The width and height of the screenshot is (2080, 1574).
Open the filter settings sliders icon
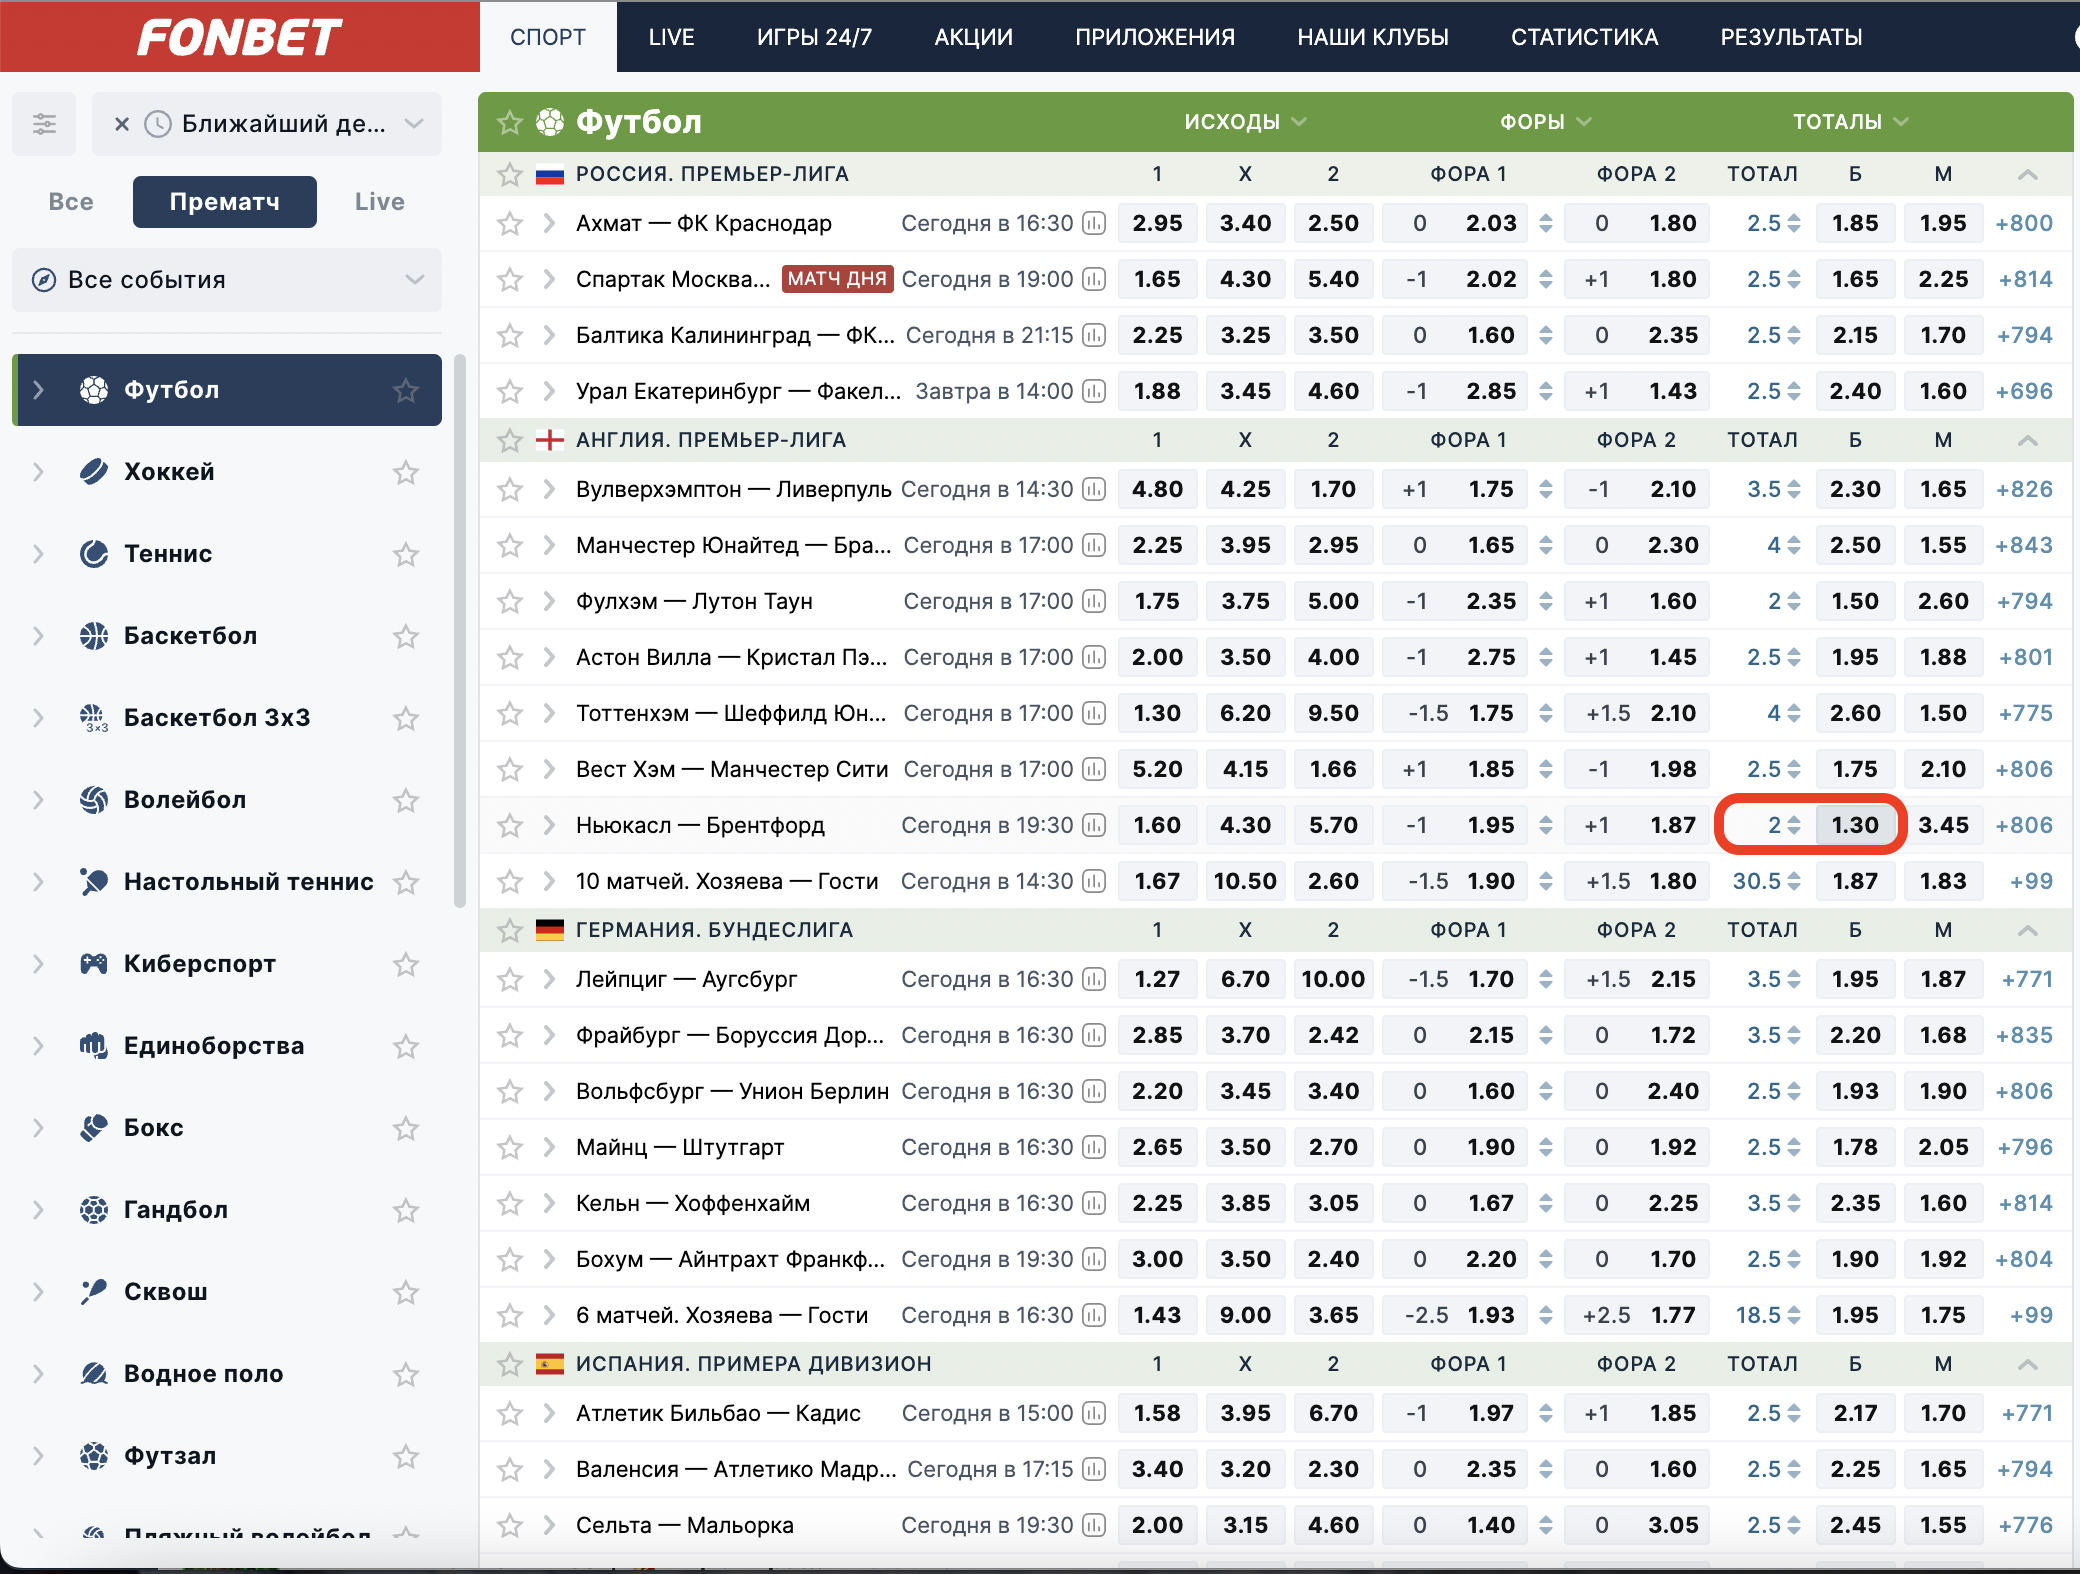tap(44, 124)
